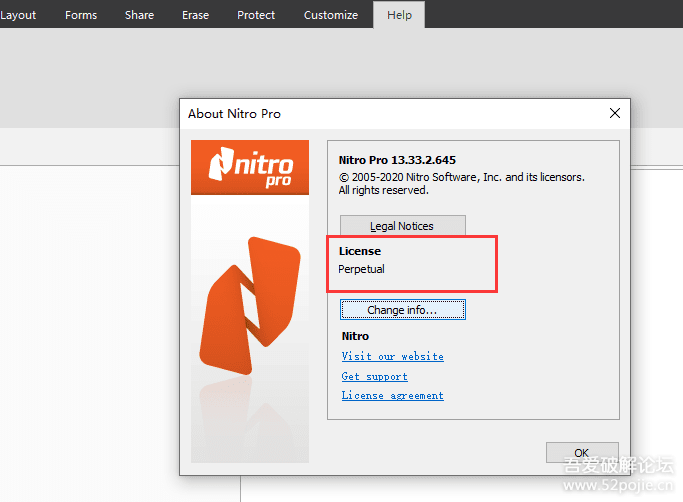Click the Help ribbon tab
The width and height of the screenshot is (683, 502).
[399, 15]
